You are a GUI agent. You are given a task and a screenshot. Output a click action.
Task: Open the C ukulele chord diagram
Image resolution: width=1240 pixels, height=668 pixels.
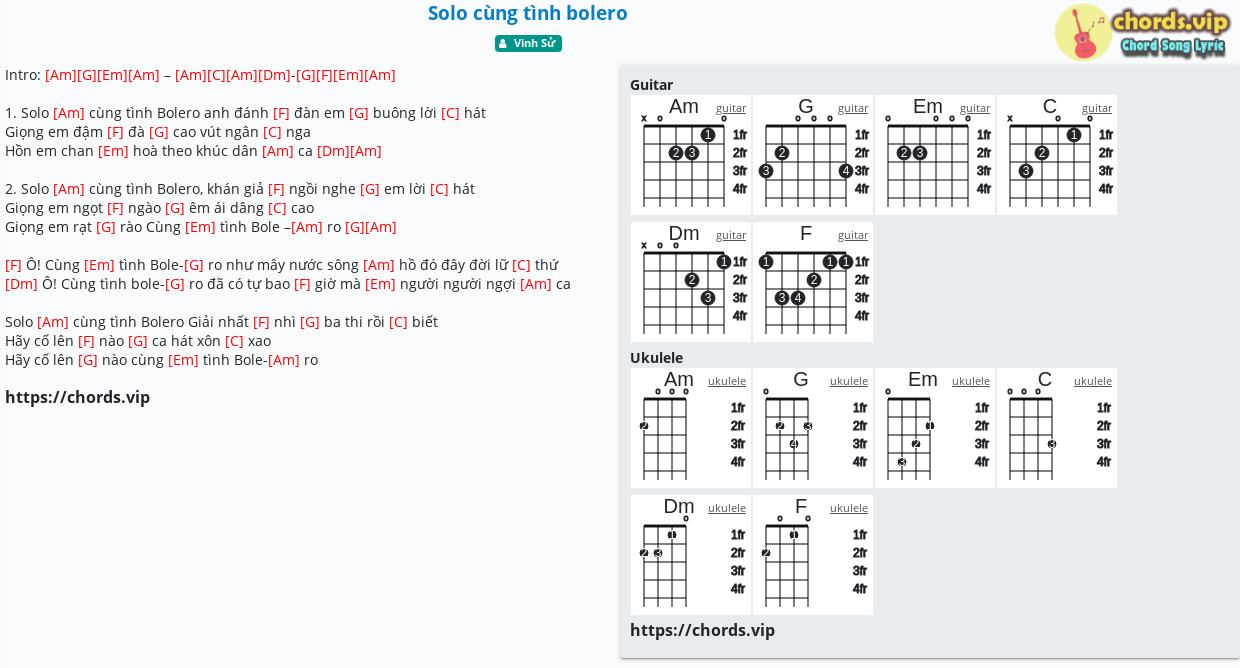click(1057, 428)
